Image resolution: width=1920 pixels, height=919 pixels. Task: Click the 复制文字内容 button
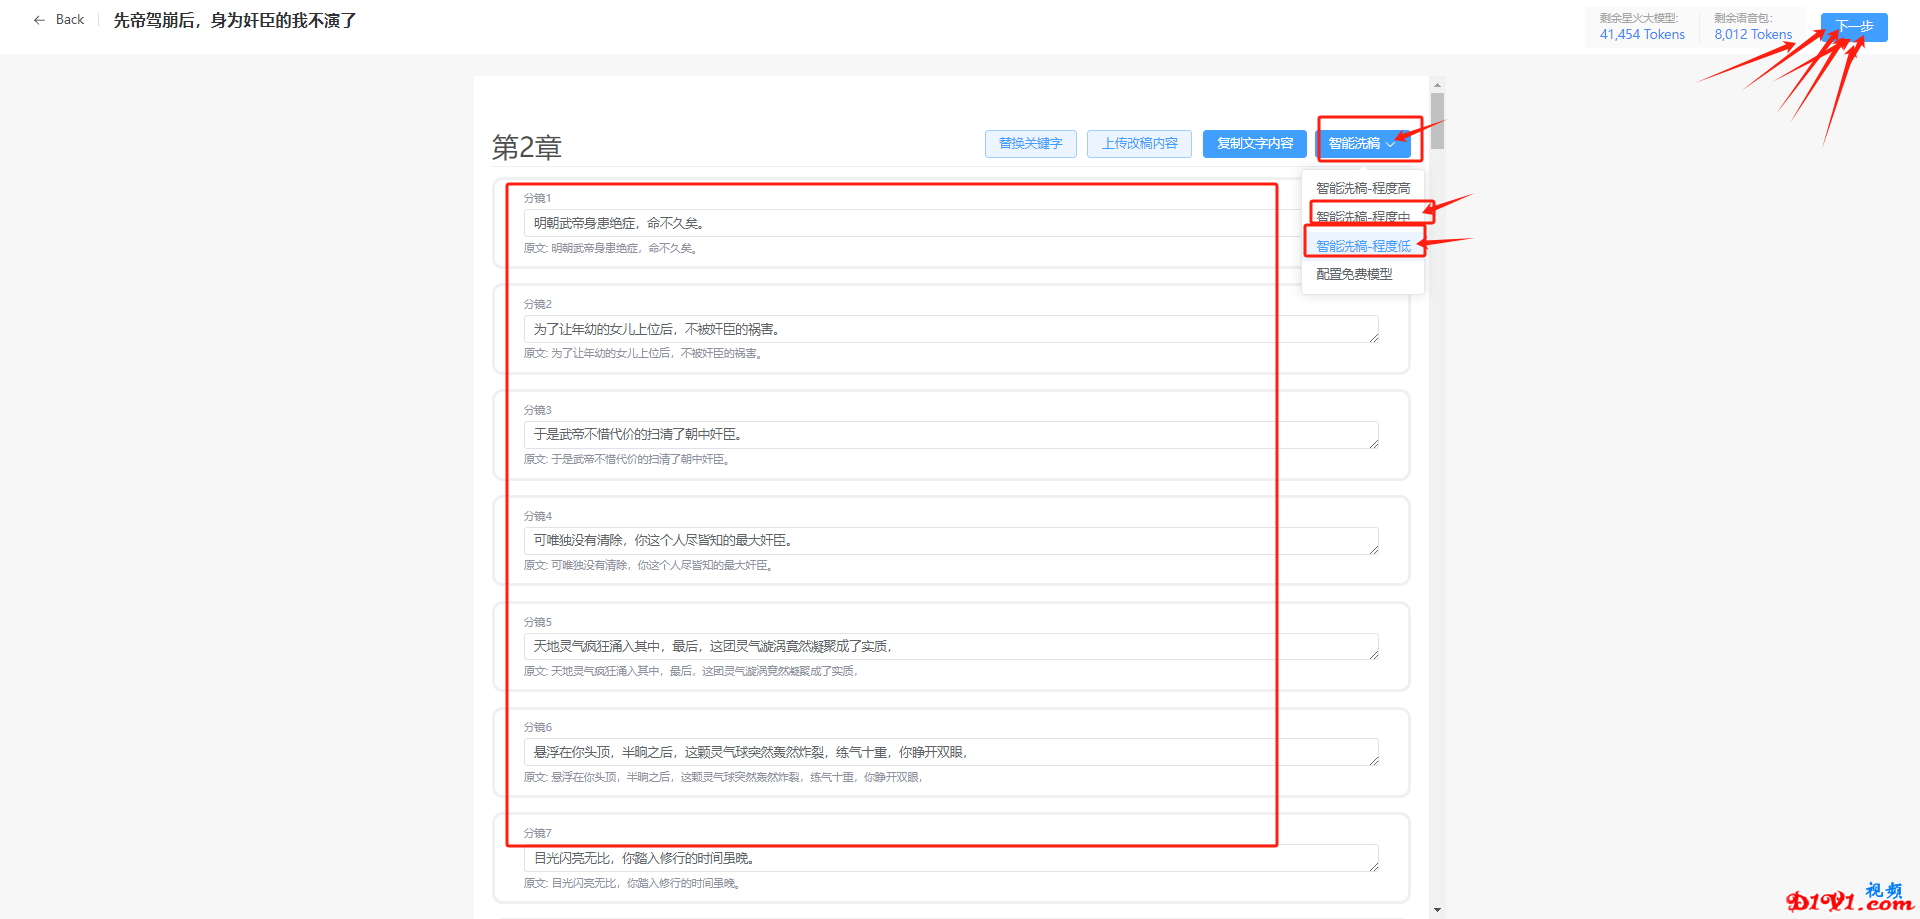[1254, 144]
